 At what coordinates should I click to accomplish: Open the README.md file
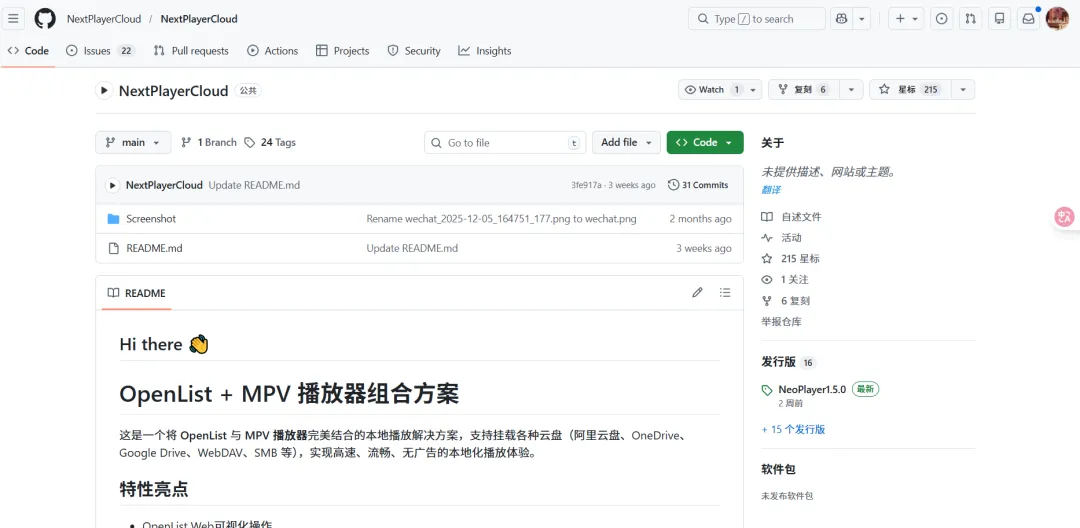click(x=154, y=248)
